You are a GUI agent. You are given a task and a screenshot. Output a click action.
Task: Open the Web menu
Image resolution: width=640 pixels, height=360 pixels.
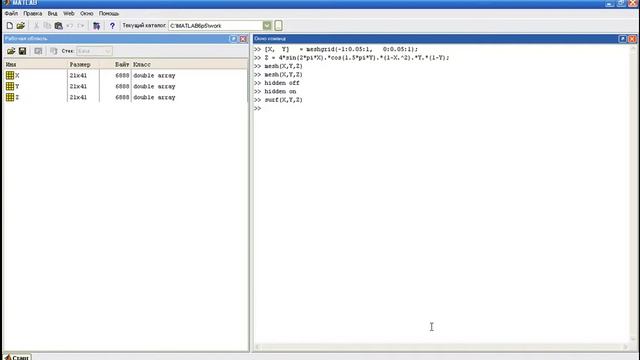point(69,13)
